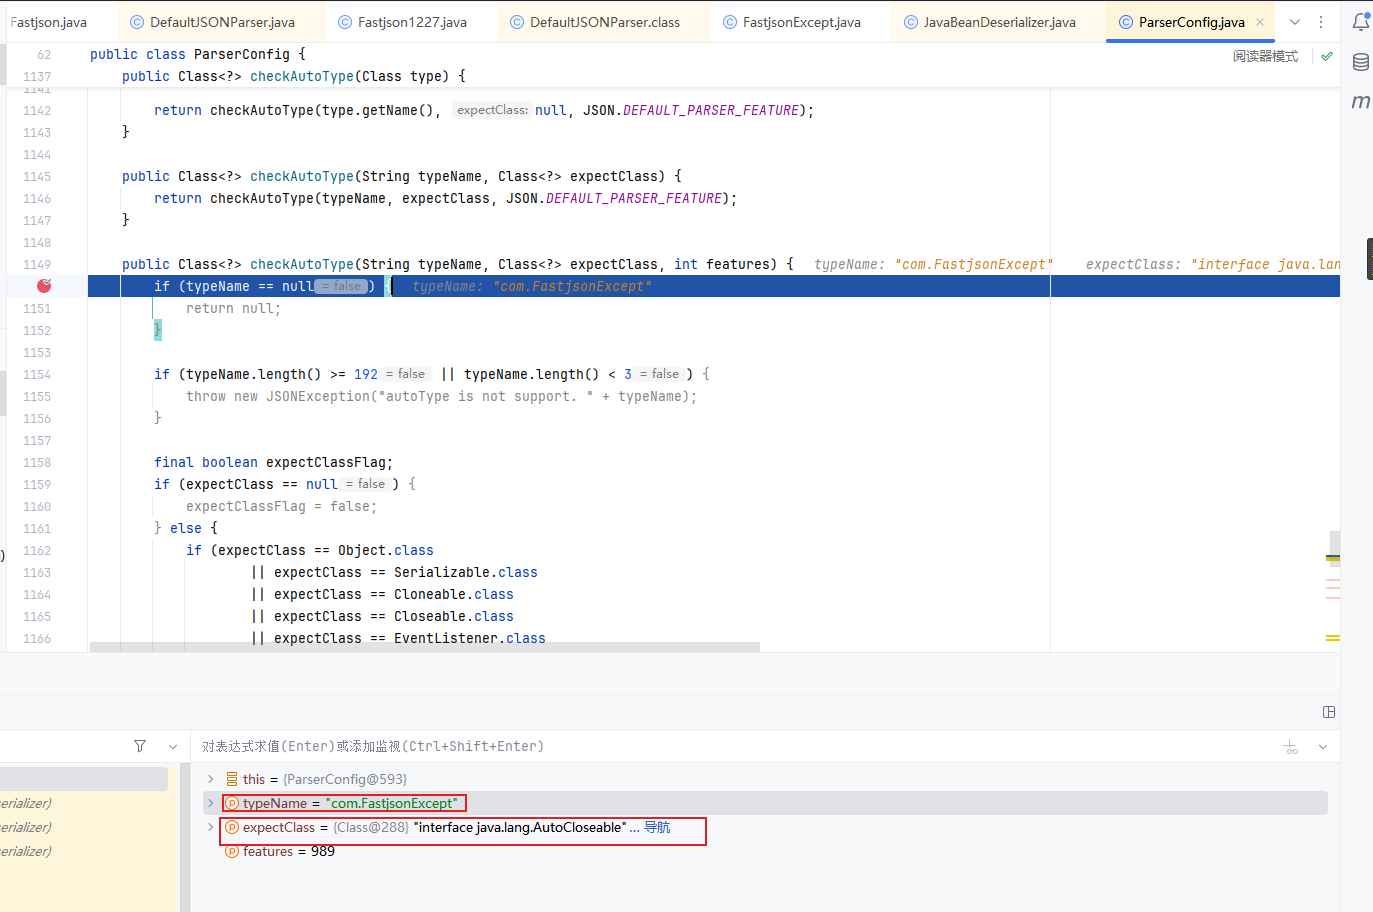The image size is (1373, 912).
Task: Click the 'Serializable.class' code token
Action: 466,572
